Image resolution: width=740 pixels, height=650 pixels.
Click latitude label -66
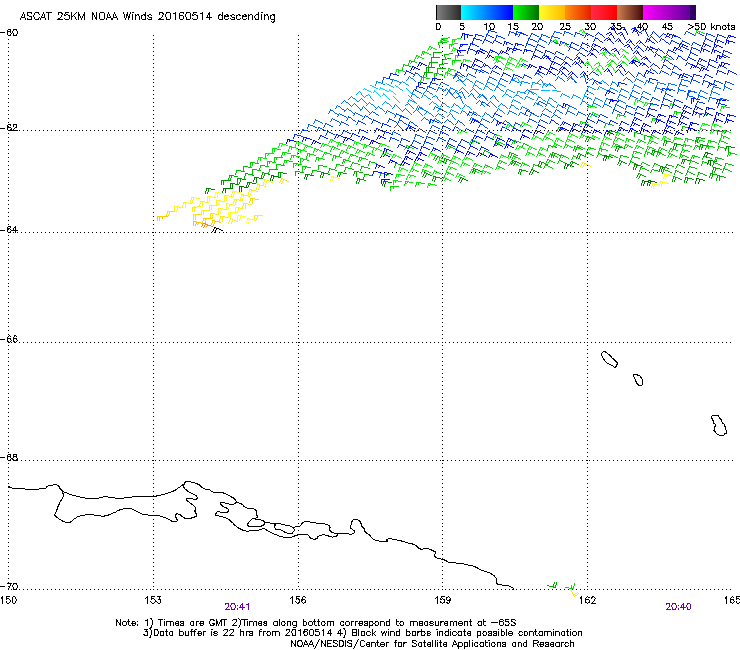pyautogui.click(x=9, y=339)
